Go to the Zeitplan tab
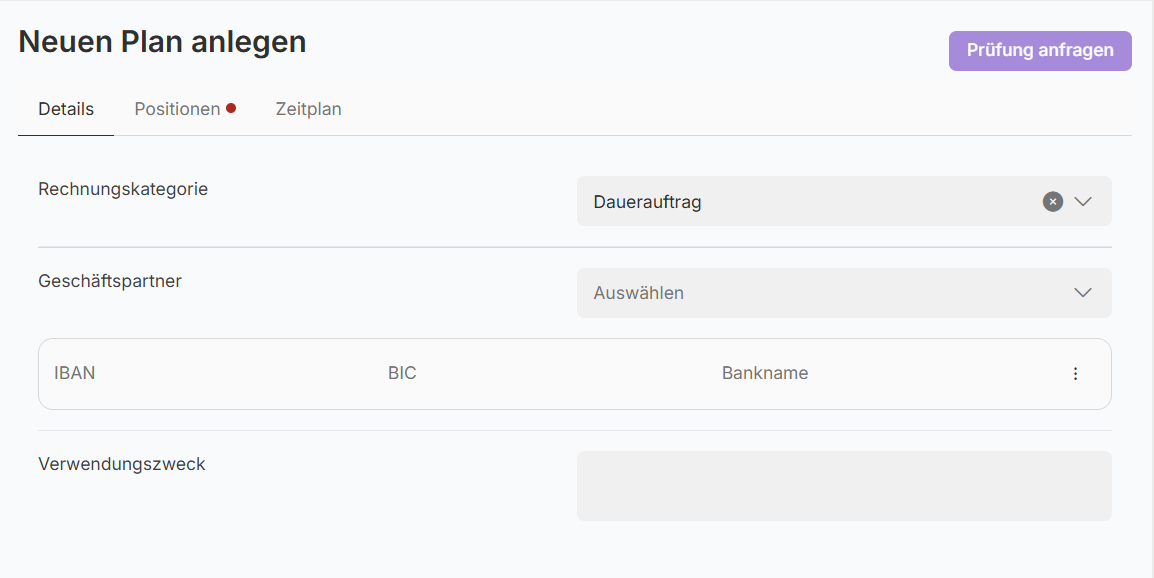 pyautogui.click(x=308, y=109)
